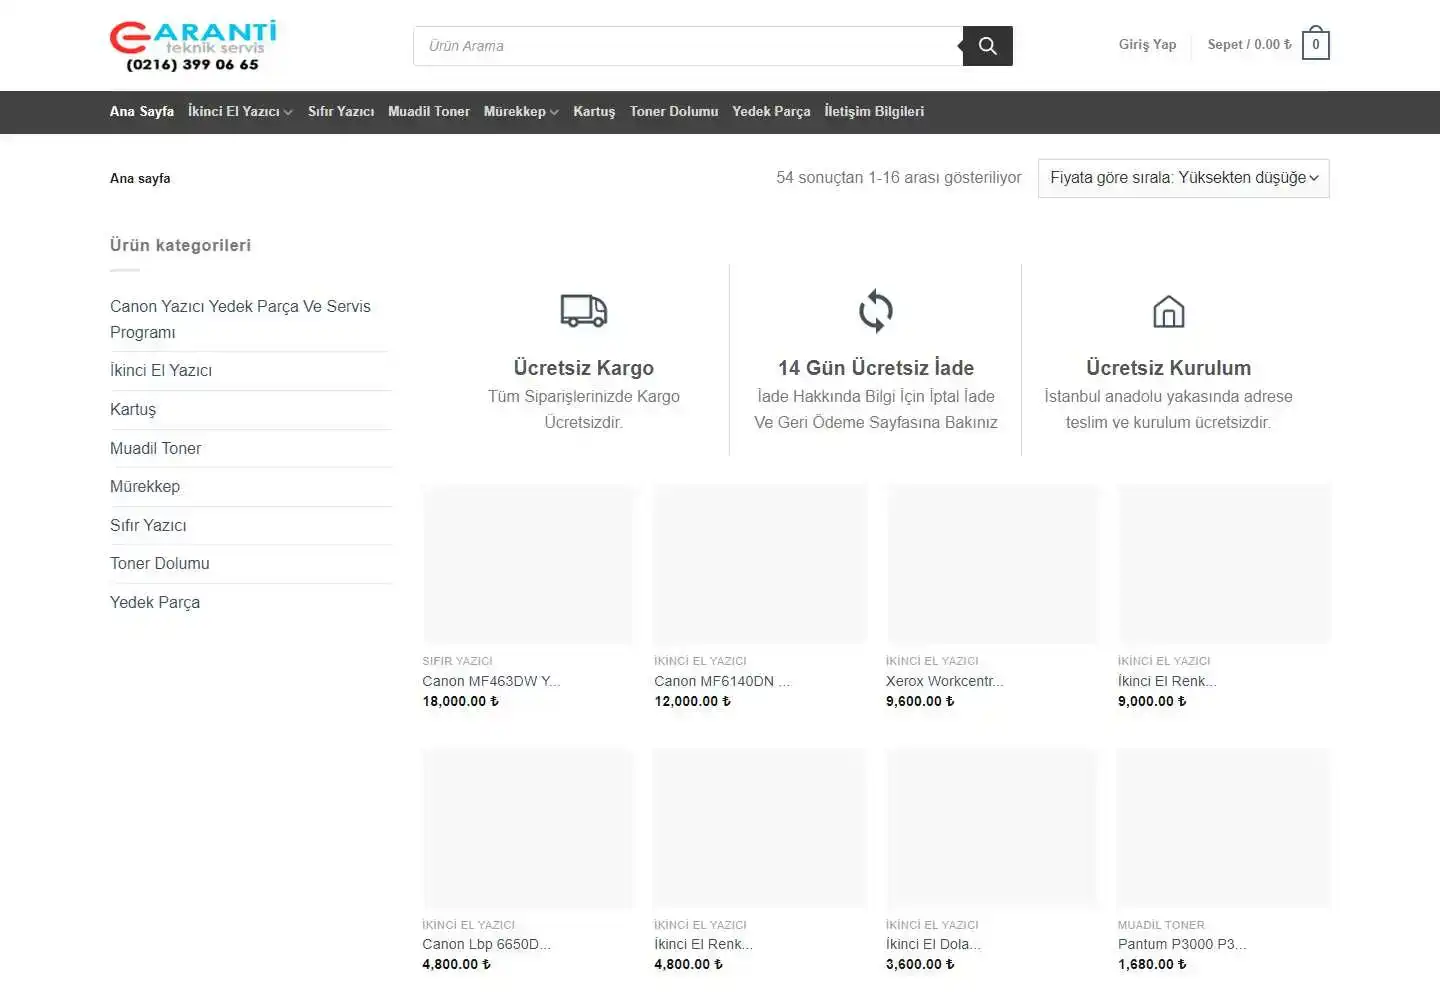The height and width of the screenshot is (1000, 1440).
Task: Open Toner Dolumu in the navigation bar
Action: click(x=674, y=111)
